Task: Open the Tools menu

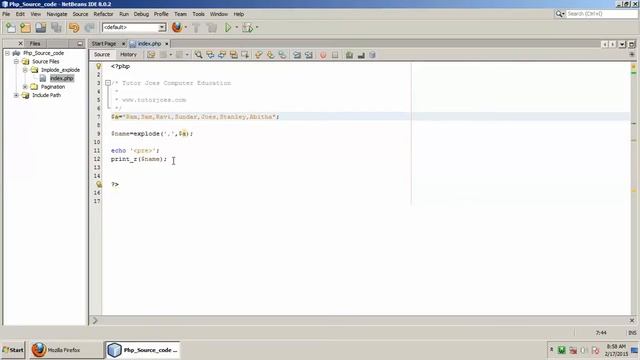Action: [198, 14]
